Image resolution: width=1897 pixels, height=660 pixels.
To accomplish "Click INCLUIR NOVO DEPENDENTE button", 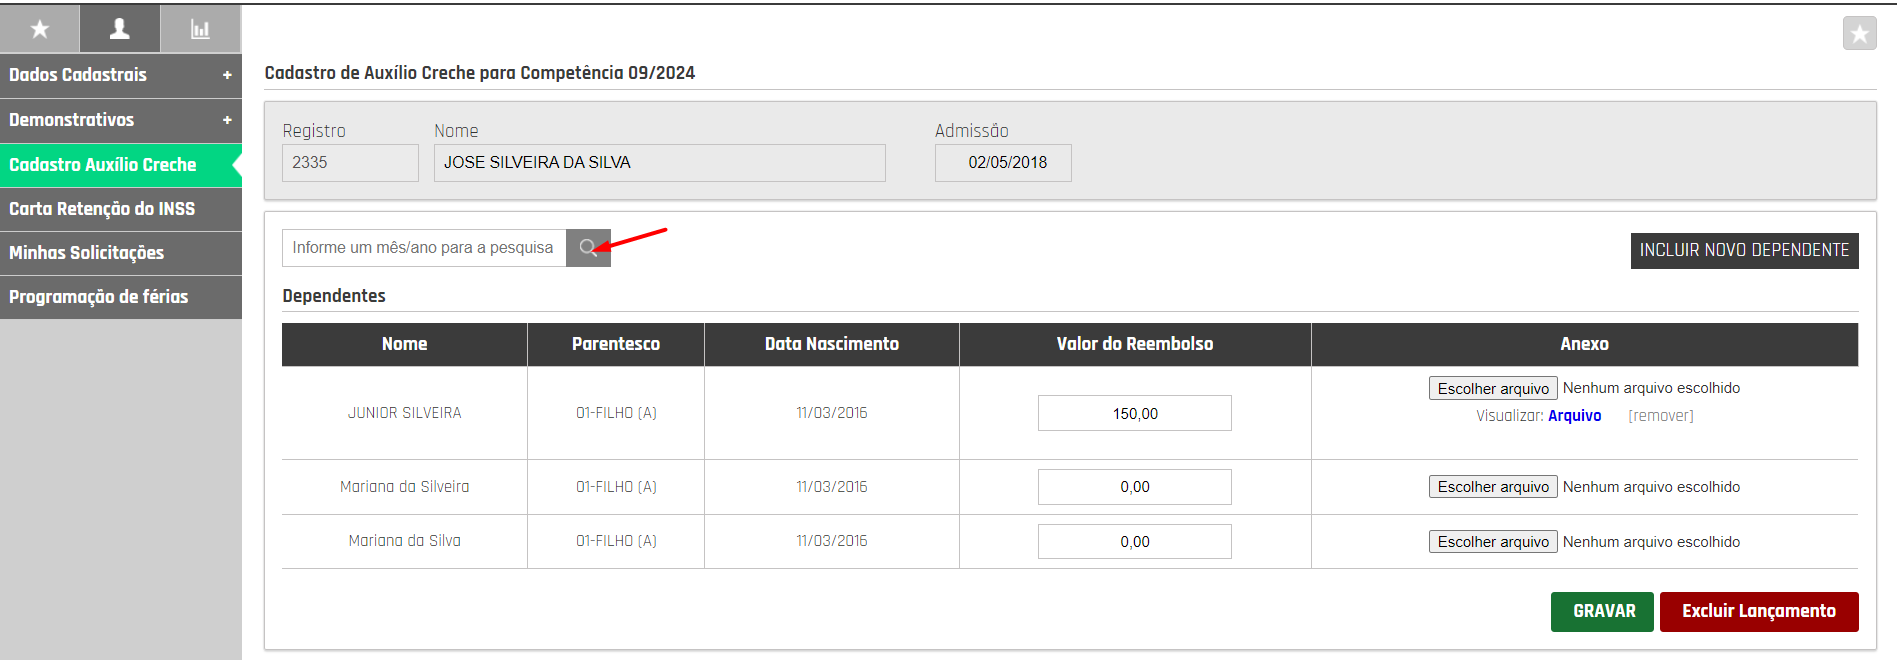I will pyautogui.click(x=1744, y=250).
